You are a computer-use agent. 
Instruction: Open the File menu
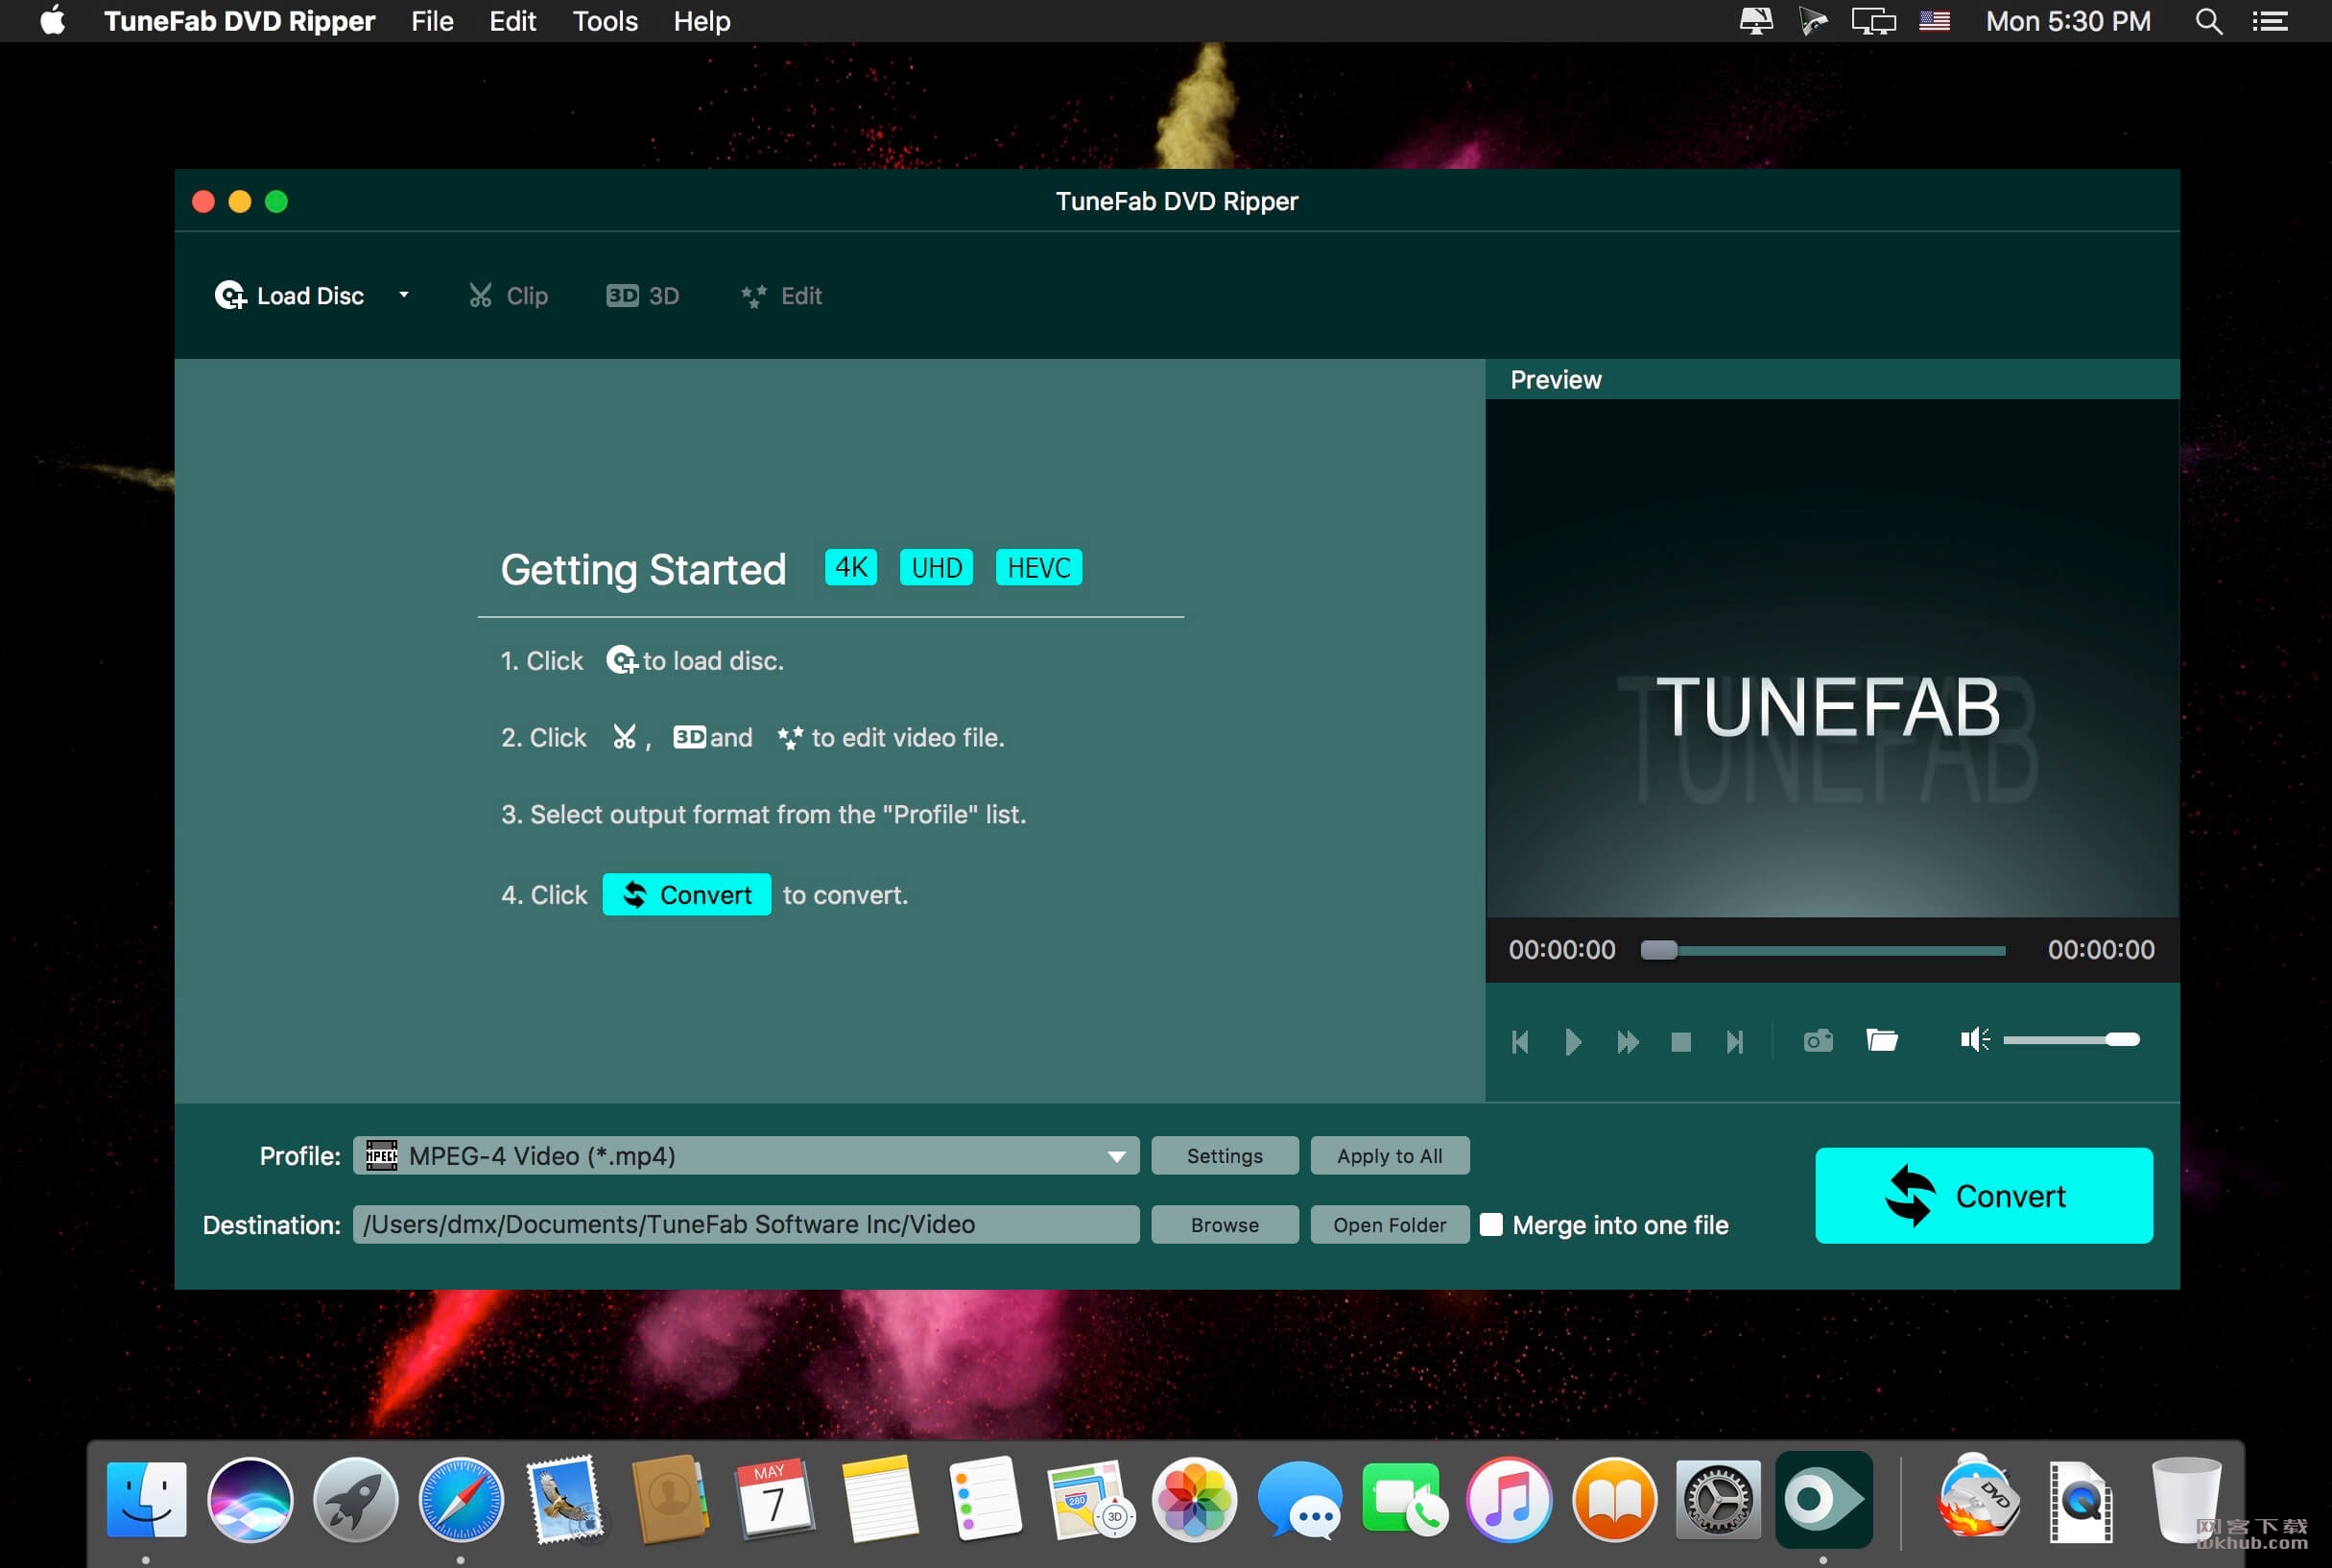point(432,21)
